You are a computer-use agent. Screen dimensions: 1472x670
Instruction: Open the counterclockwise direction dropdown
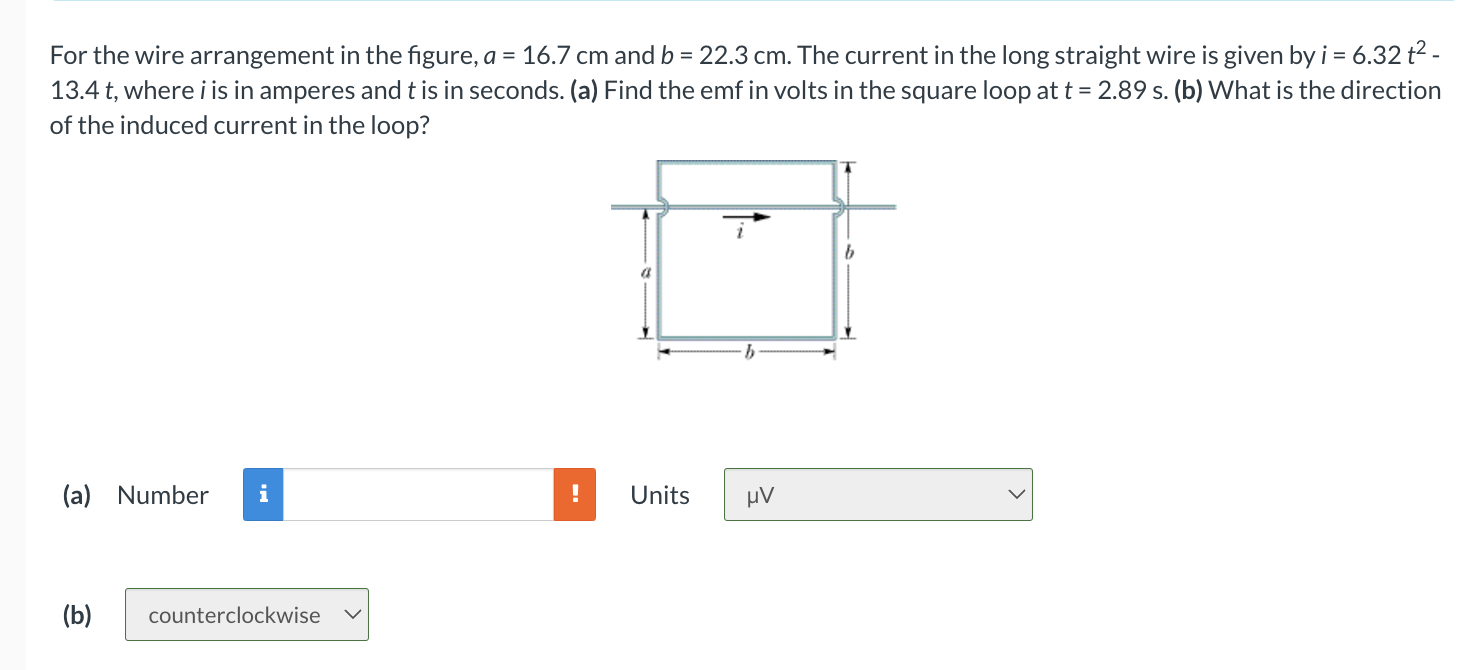[x=246, y=614]
